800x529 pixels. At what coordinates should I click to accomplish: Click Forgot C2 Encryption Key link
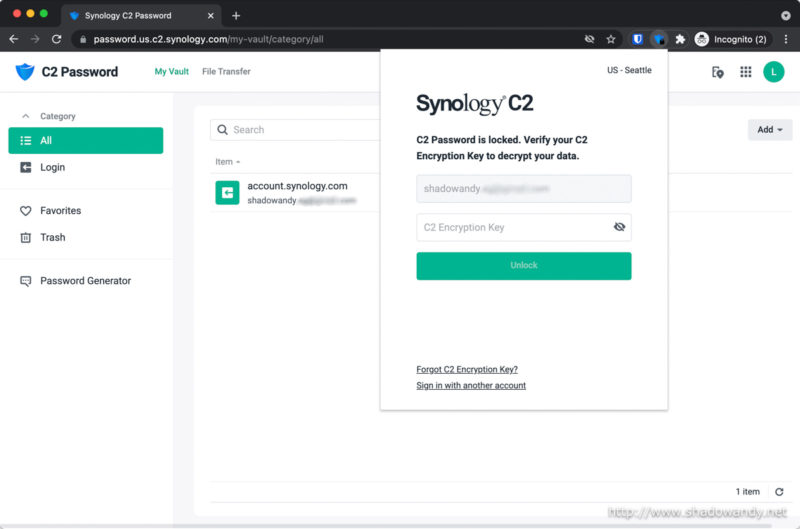(467, 369)
